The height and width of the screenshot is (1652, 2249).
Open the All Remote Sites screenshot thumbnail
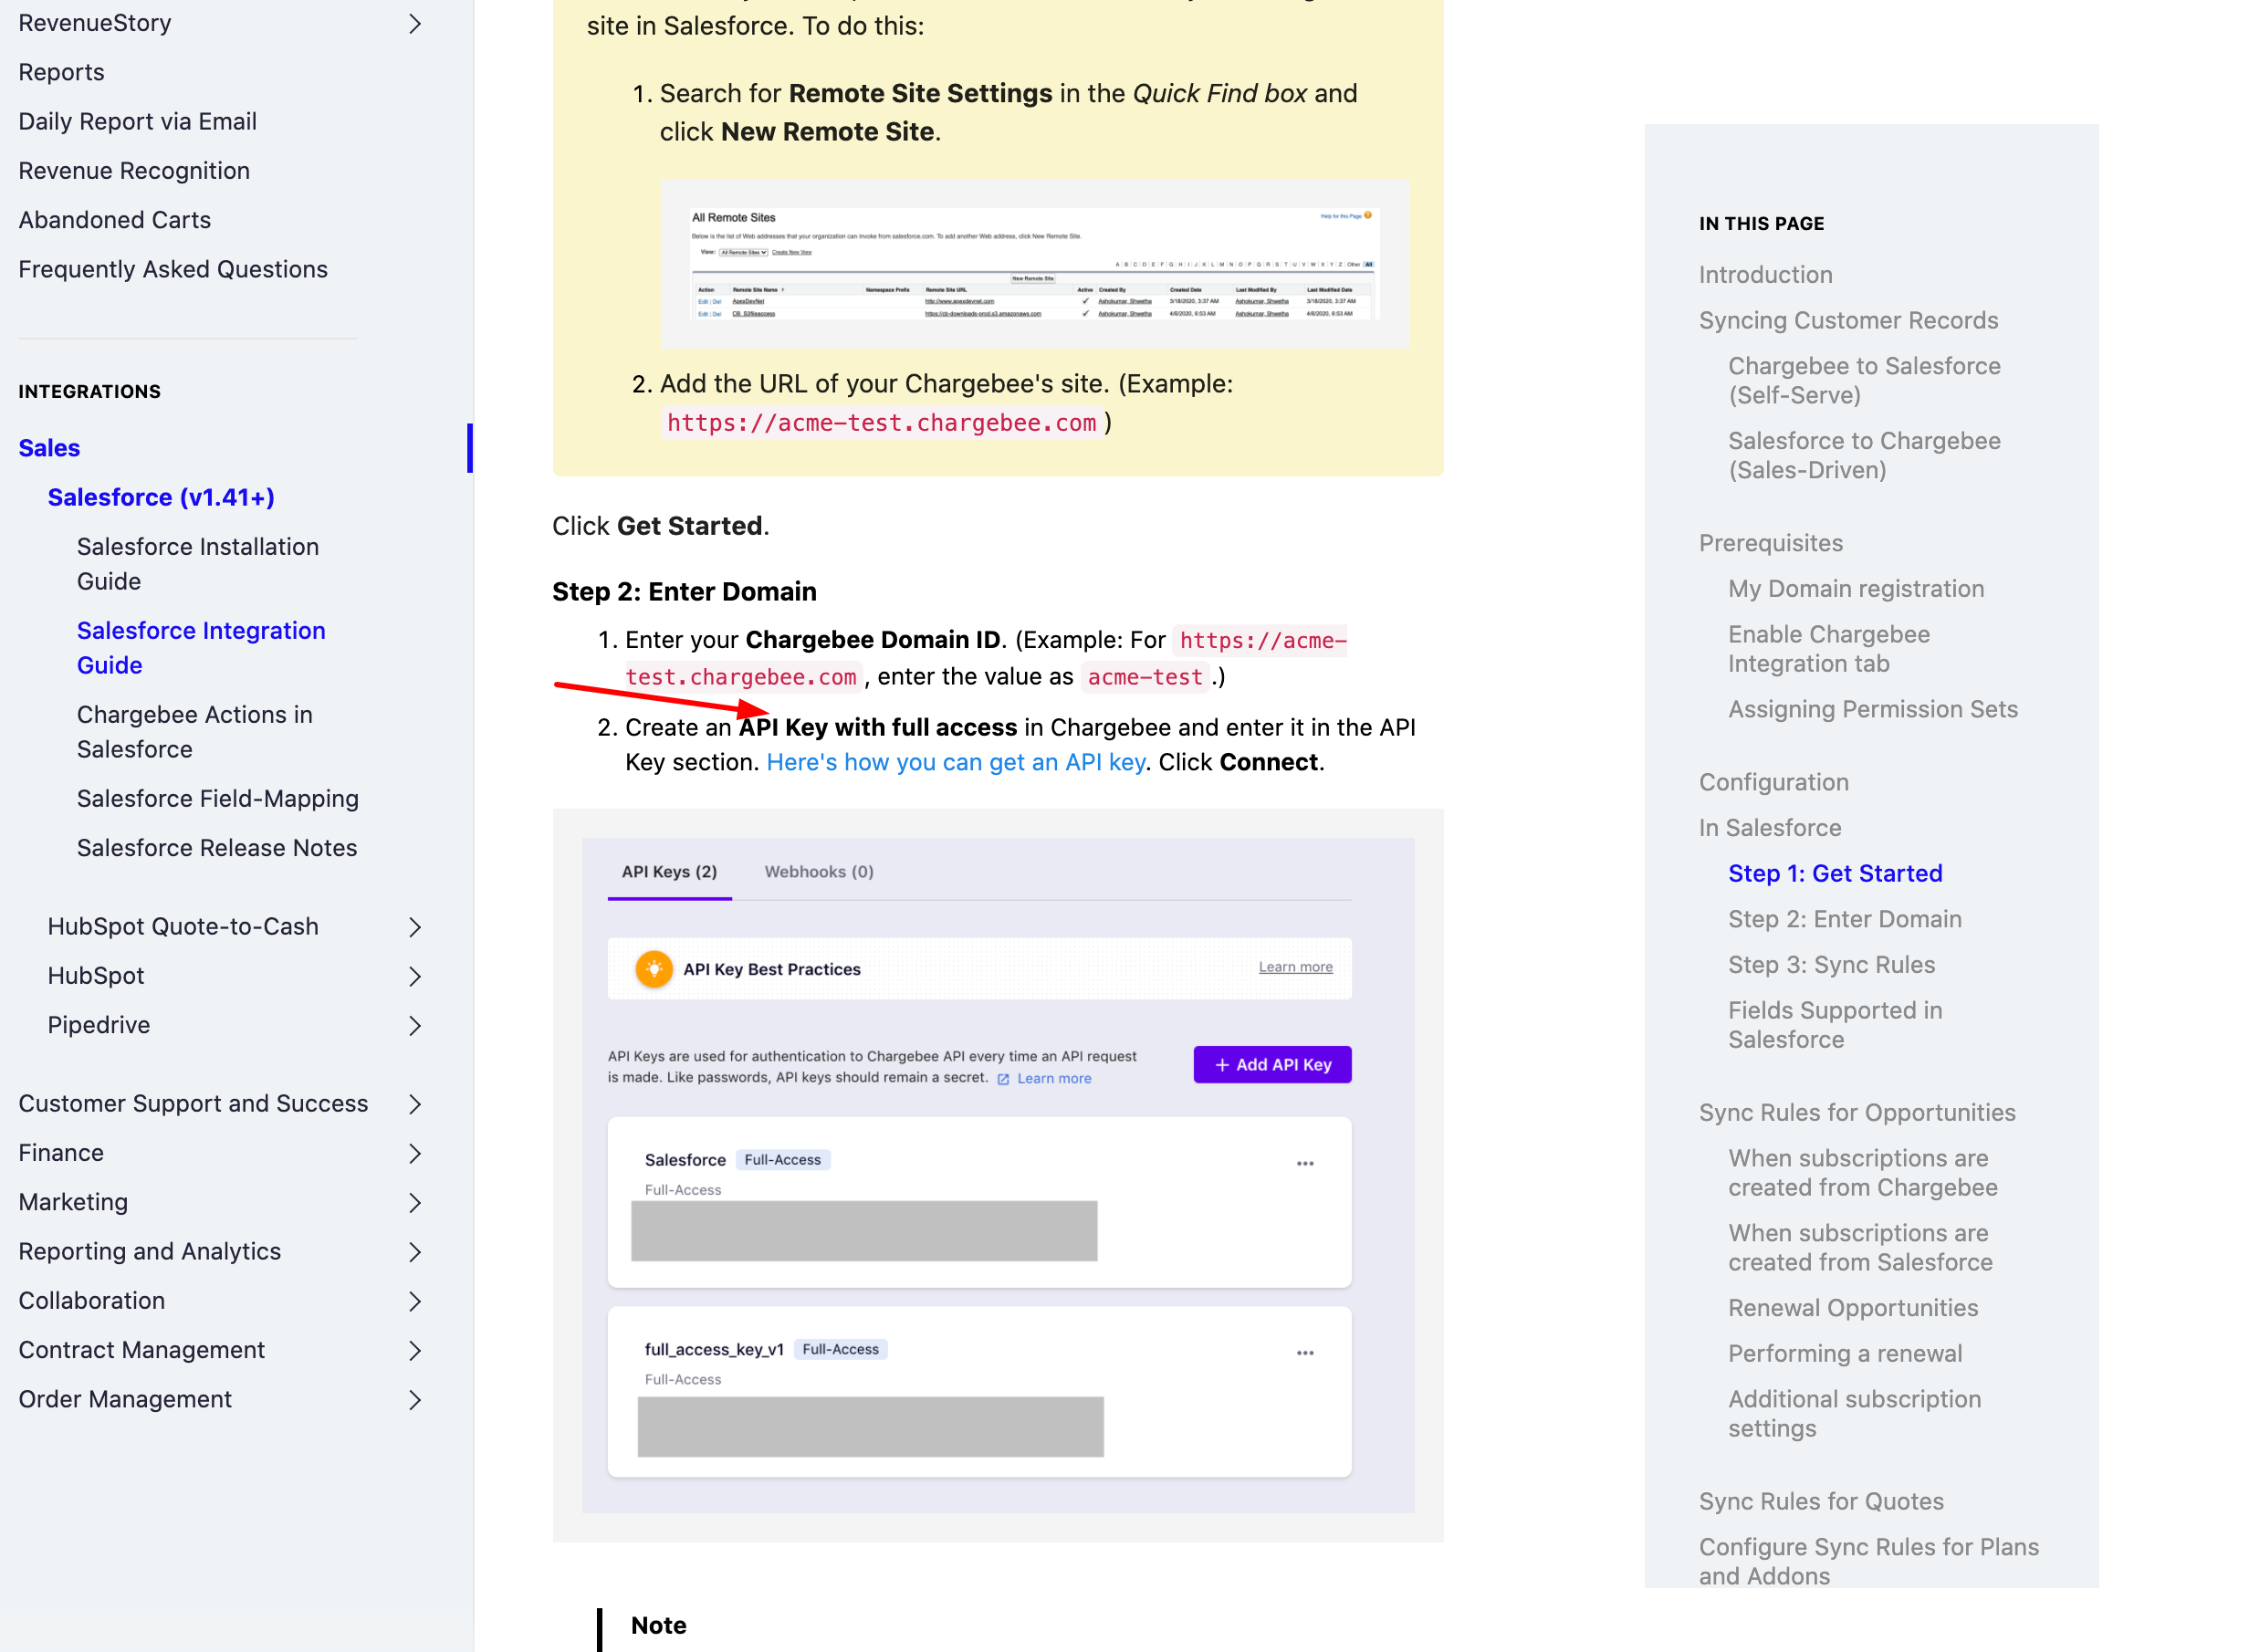(x=1034, y=264)
